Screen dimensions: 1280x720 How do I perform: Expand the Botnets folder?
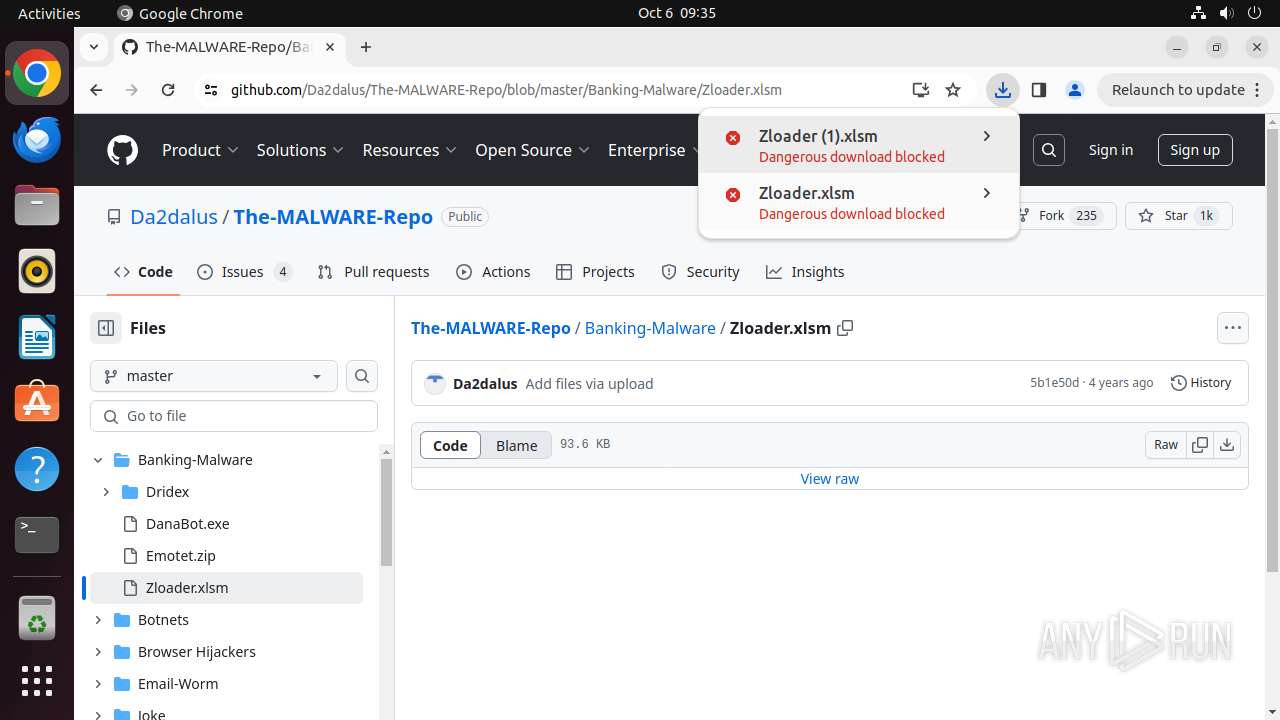pos(98,620)
